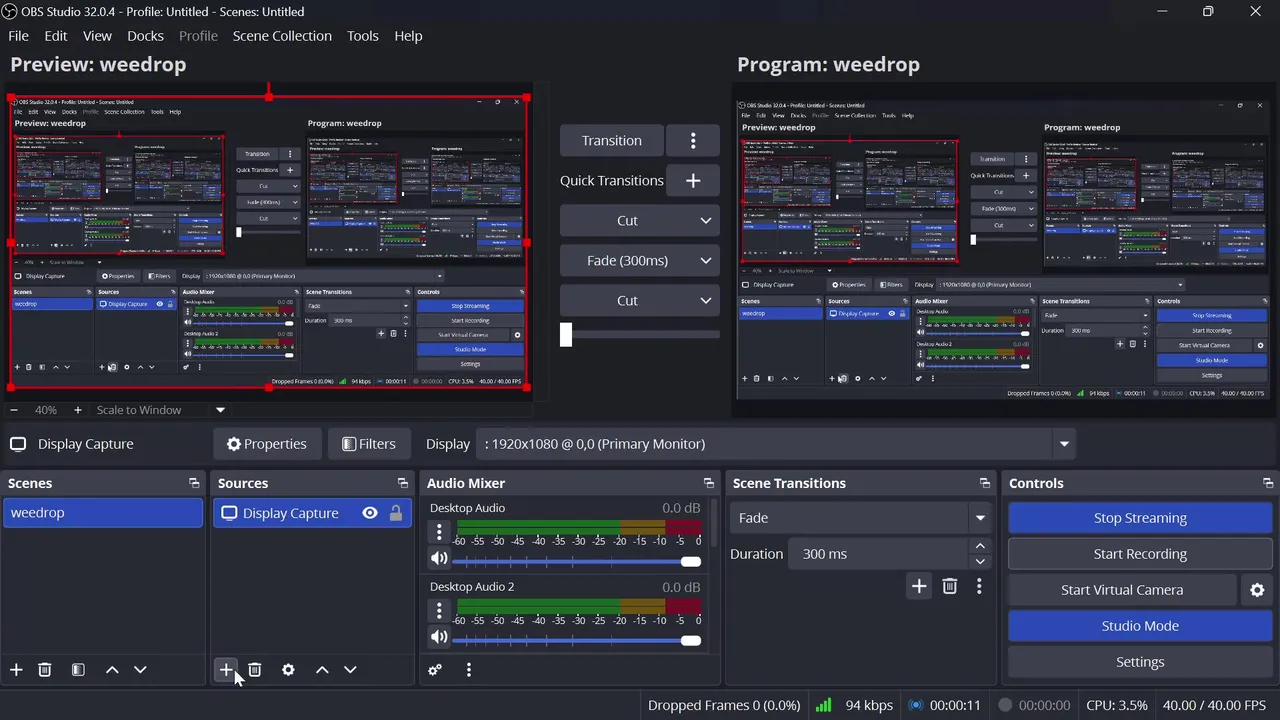The width and height of the screenshot is (1280, 720).
Task: Open the Tools menu
Action: coord(363,36)
